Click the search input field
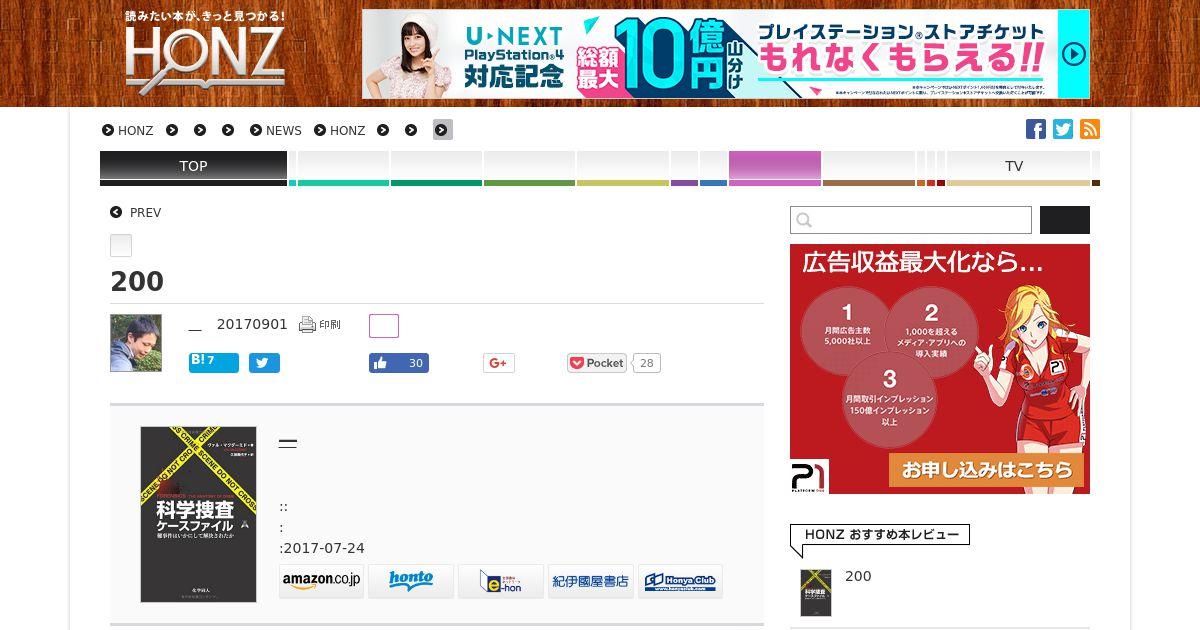 click(911, 220)
